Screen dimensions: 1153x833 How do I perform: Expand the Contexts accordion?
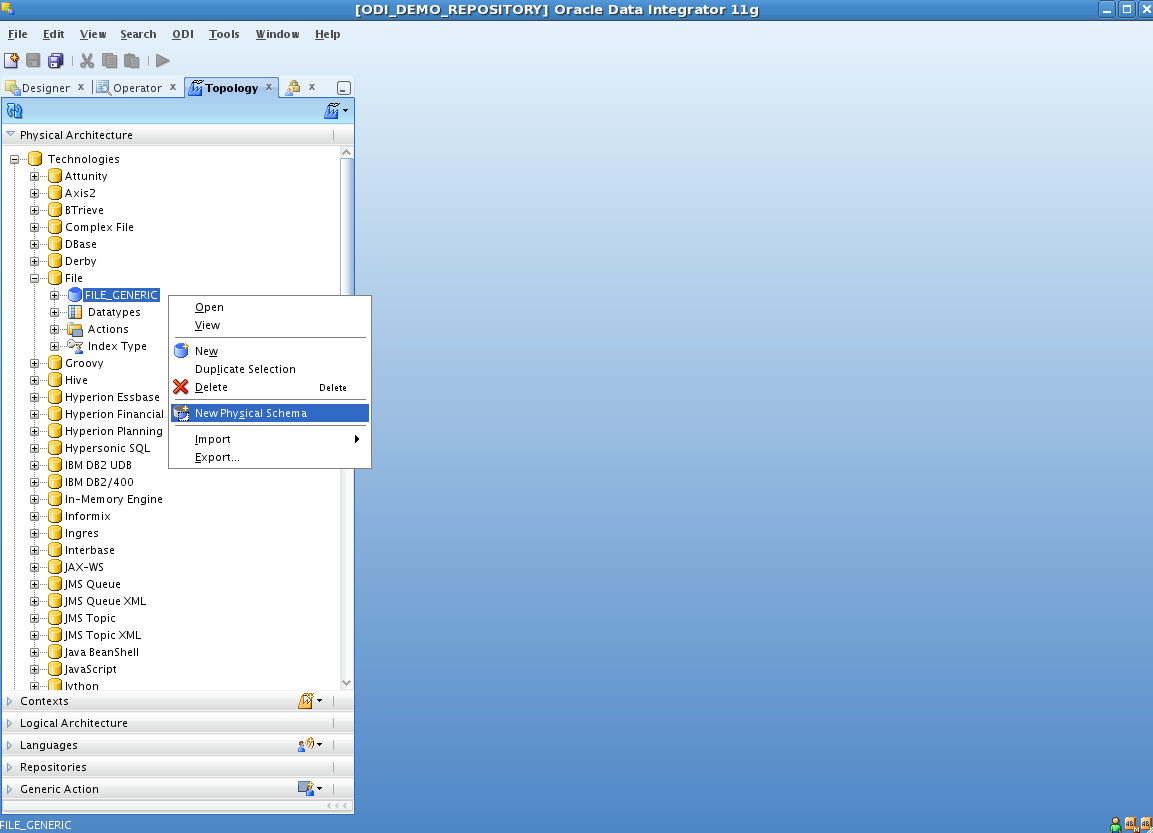pos(10,701)
